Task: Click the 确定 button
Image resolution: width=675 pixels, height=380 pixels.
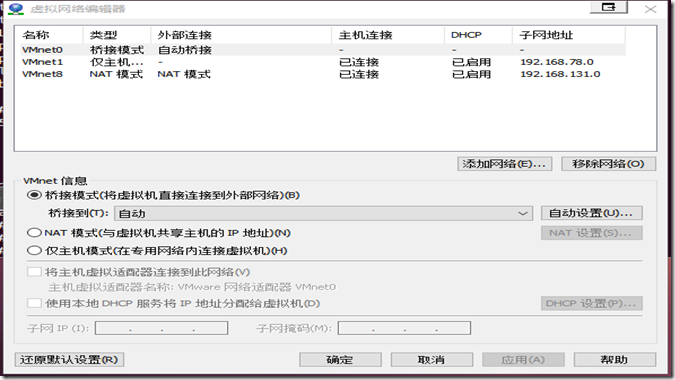Action: click(x=340, y=359)
